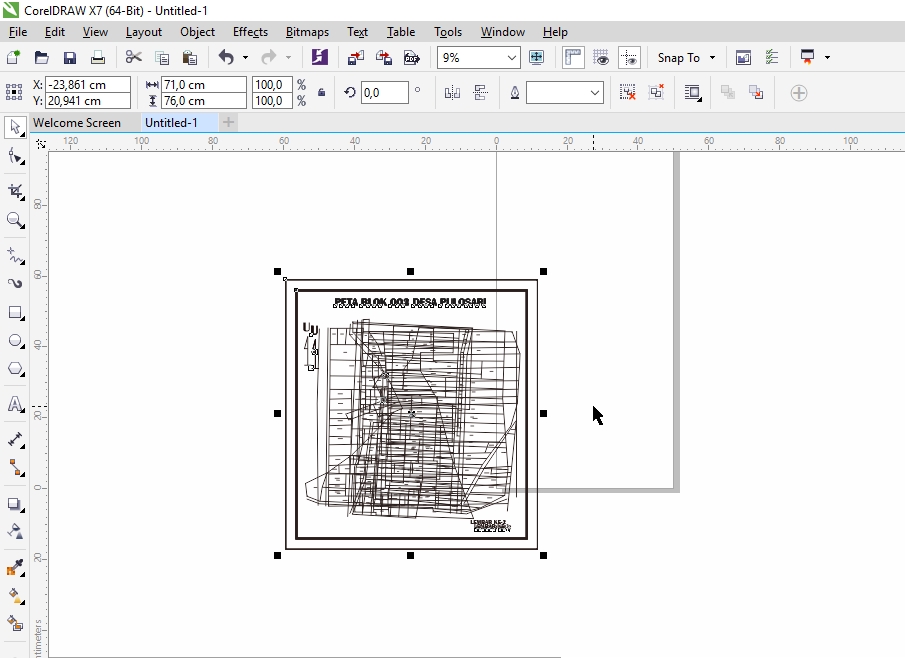Screen dimensions: 905x658
Task: Click the New document icon
Action: [13, 57]
